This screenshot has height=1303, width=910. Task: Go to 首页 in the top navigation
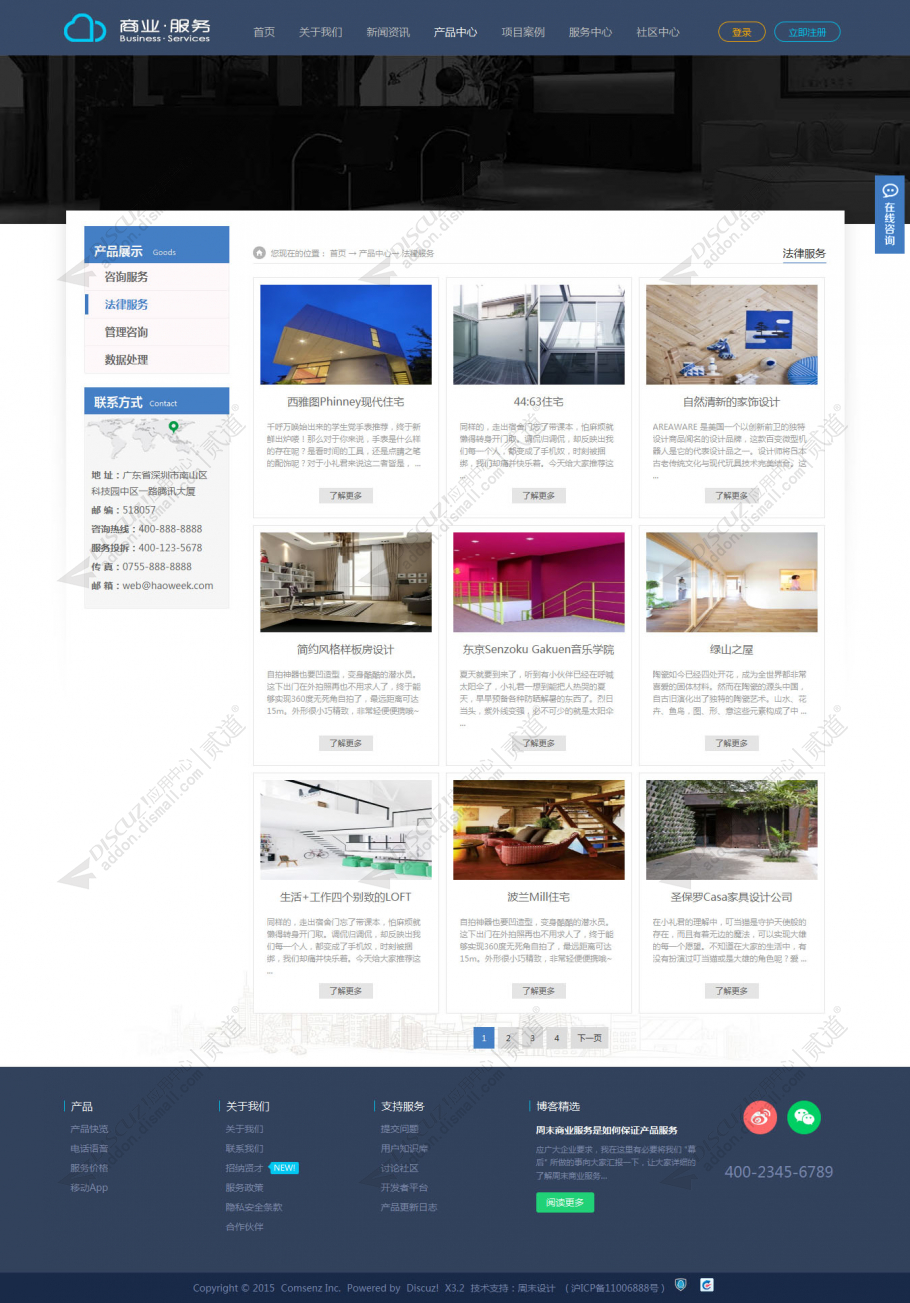pyautogui.click(x=264, y=32)
